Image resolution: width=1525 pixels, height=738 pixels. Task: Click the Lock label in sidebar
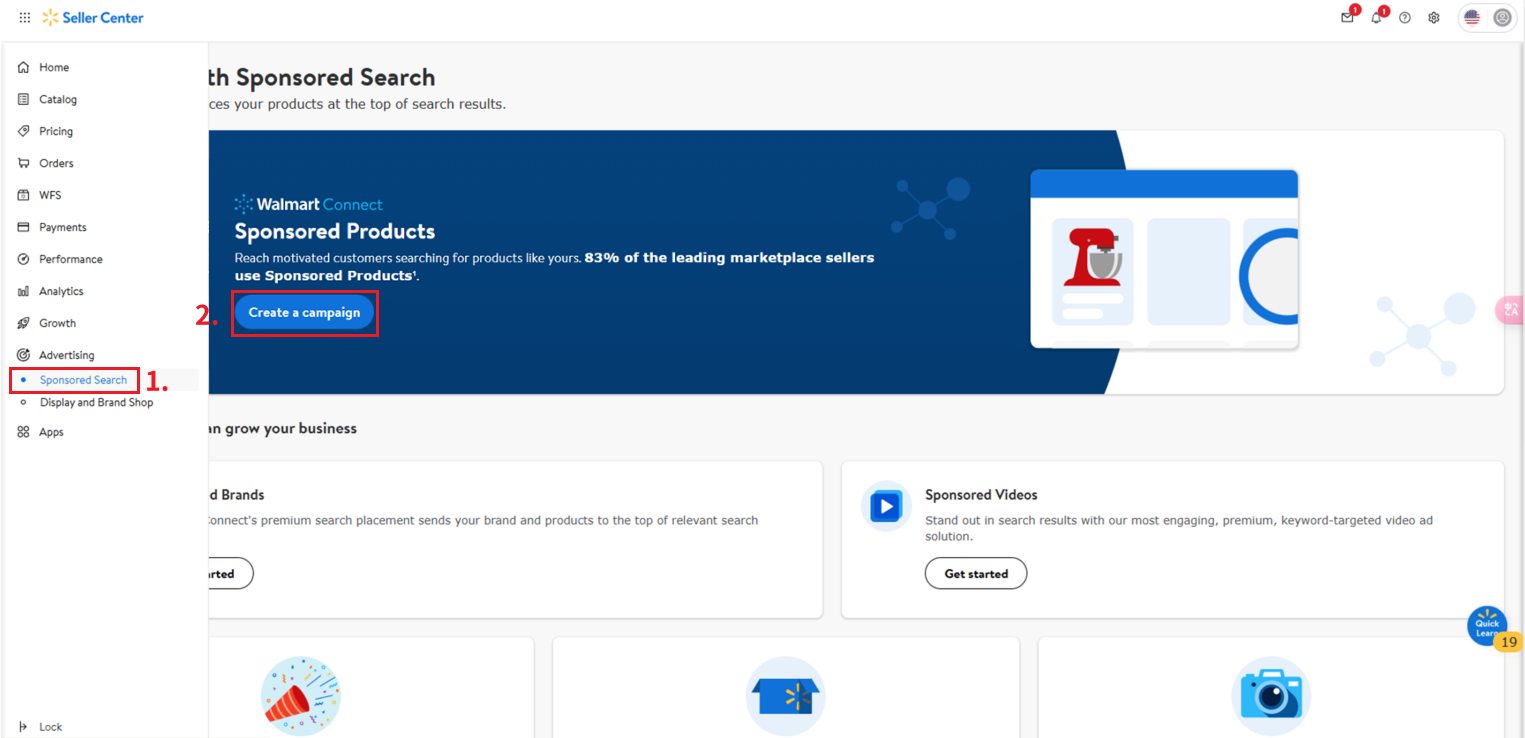(x=50, y=727)
